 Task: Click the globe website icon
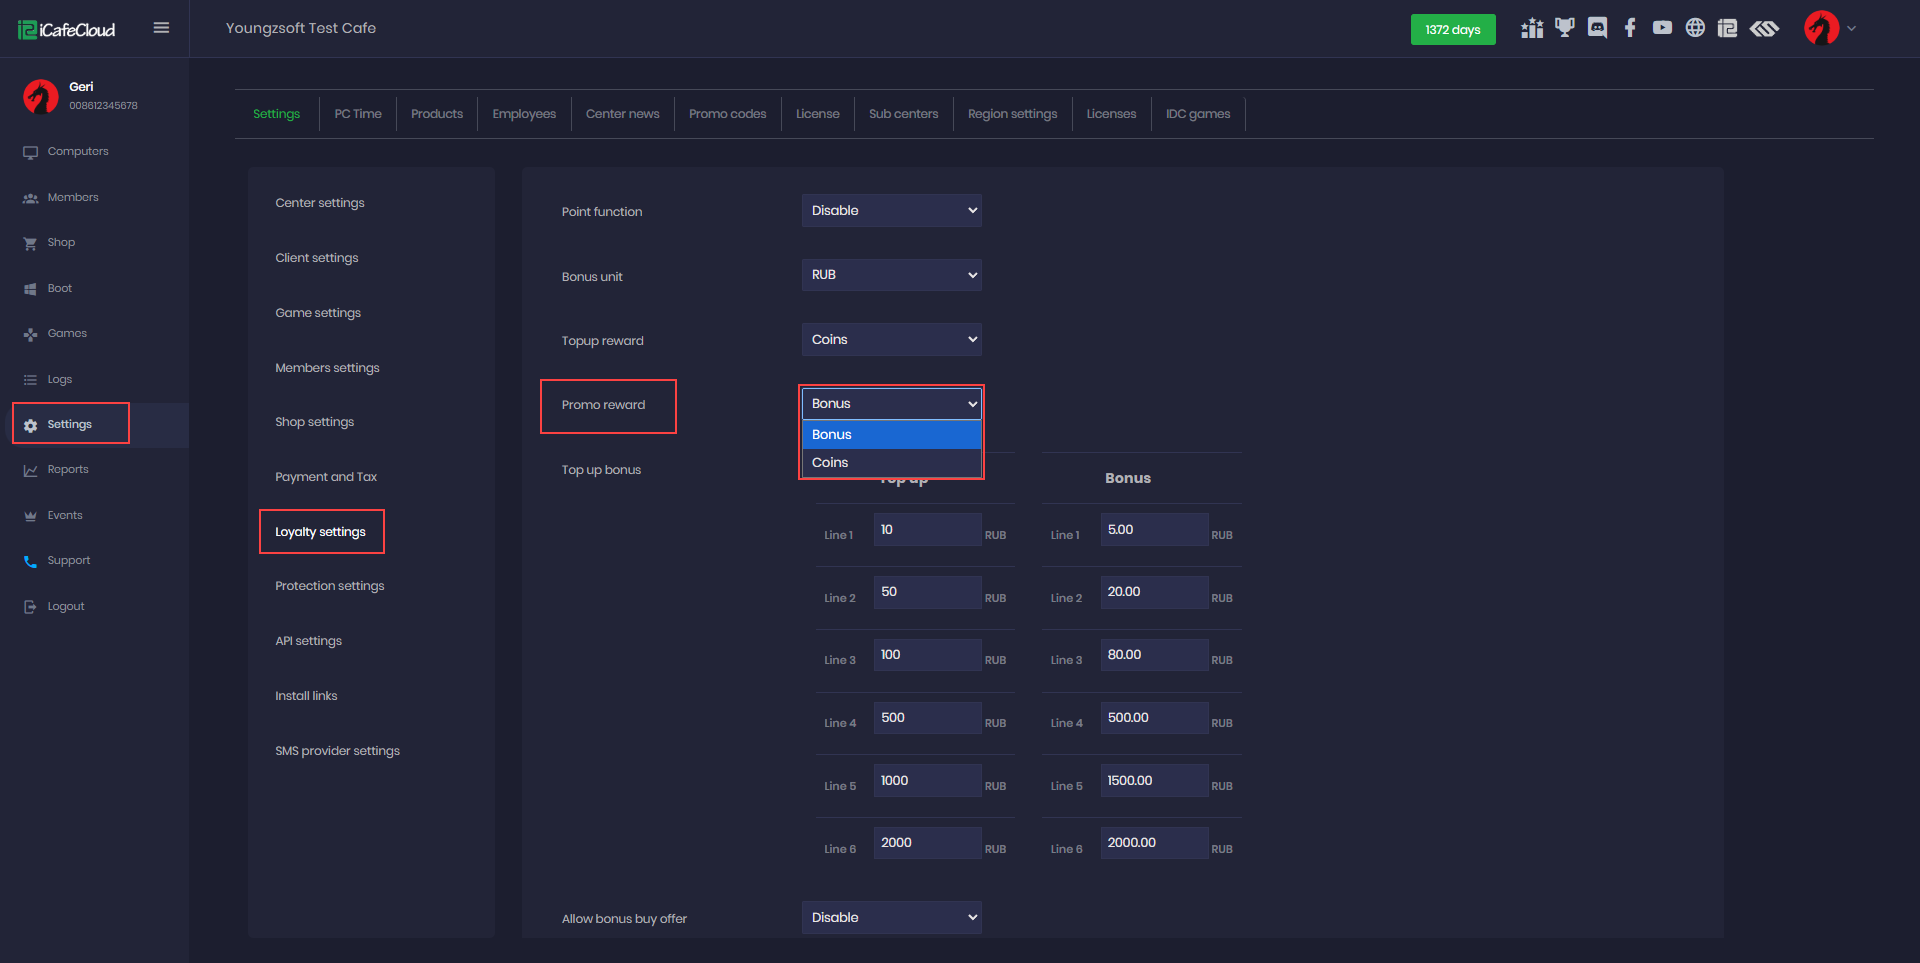pyautogui.click(x=1695, y=28)
